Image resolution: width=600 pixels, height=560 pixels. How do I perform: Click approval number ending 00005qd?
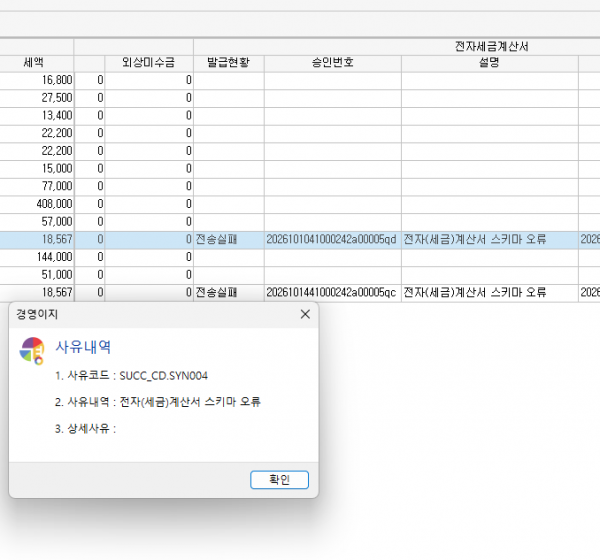[x=331, y=240]
